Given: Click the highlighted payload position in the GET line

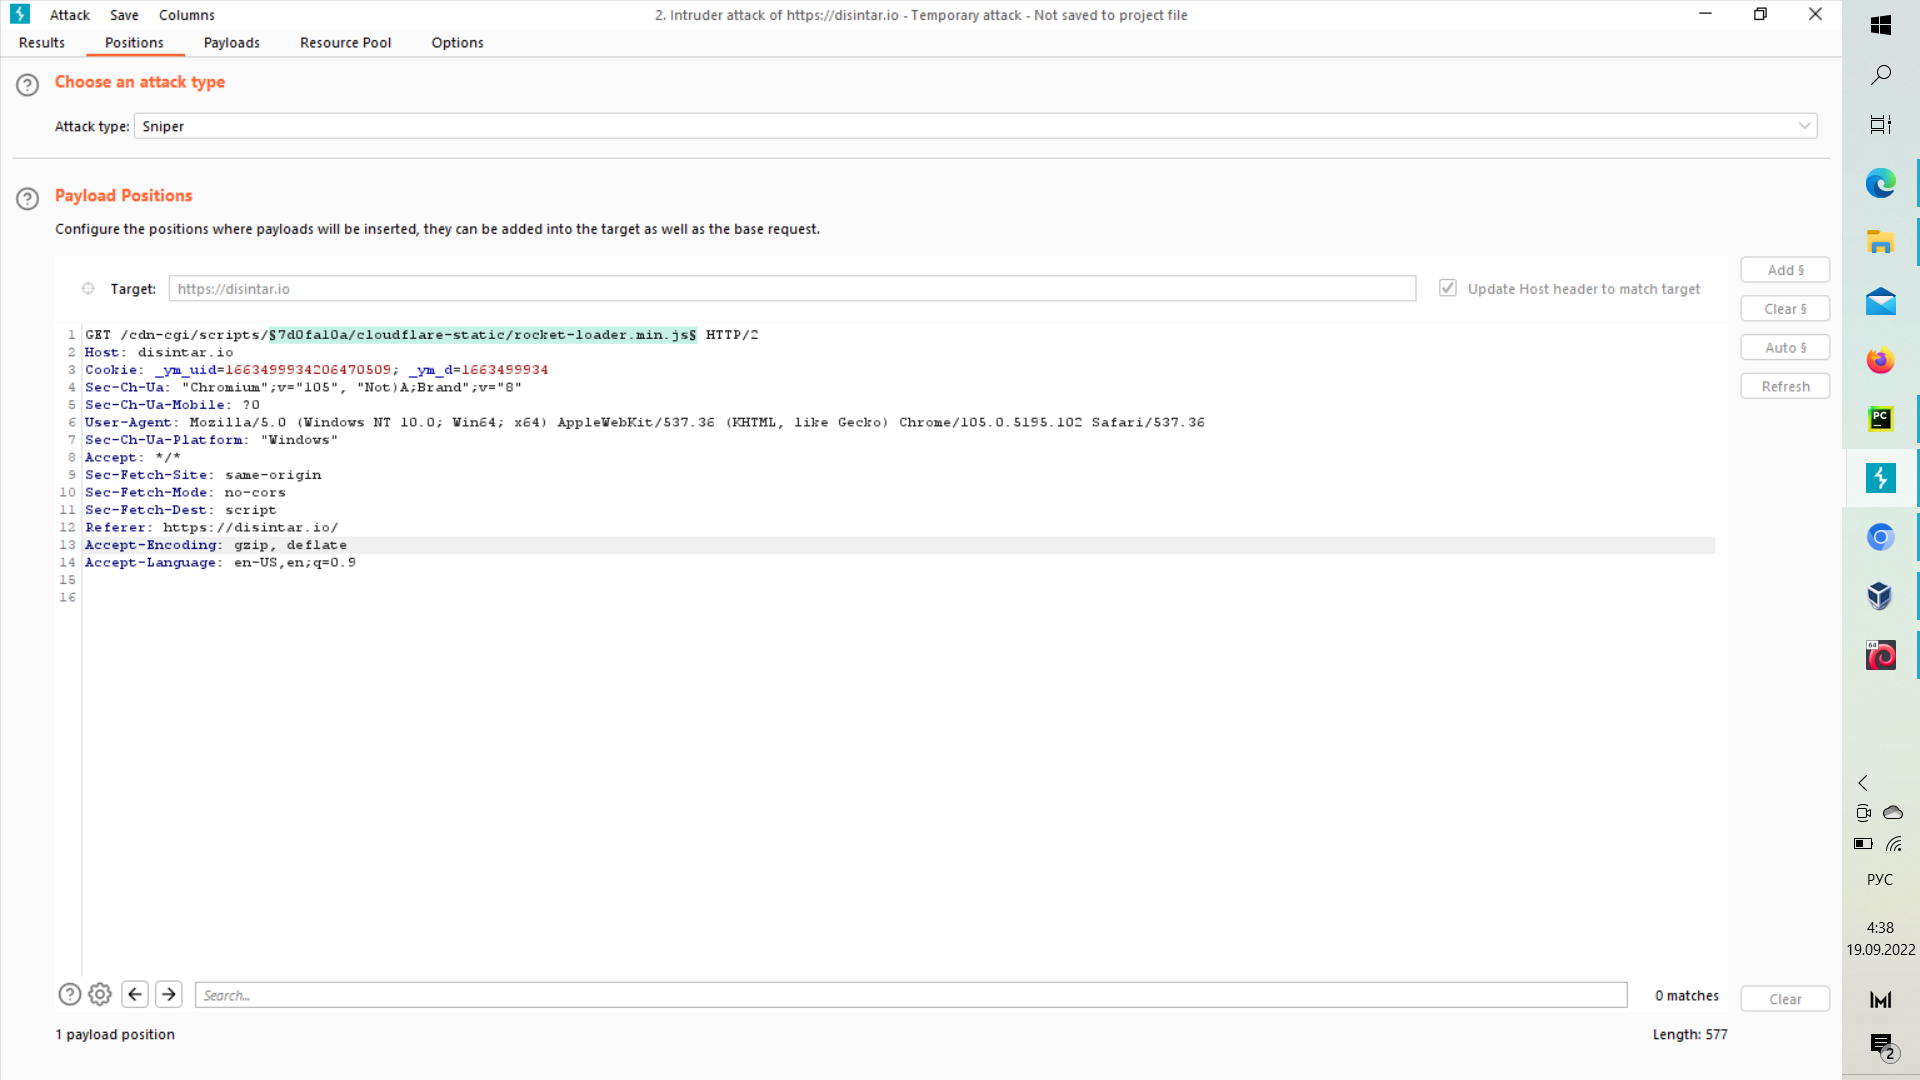Looking at the screenshot, I should 482,335.
